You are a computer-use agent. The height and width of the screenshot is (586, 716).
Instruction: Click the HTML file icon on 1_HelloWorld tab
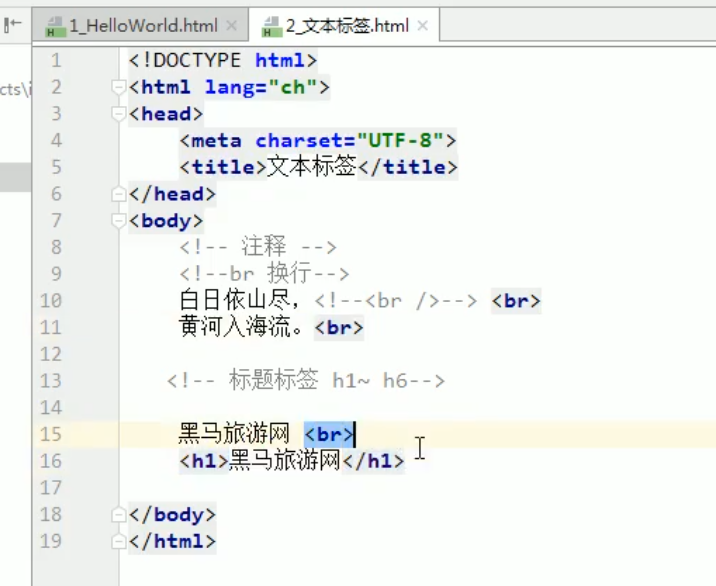(55, 26)
